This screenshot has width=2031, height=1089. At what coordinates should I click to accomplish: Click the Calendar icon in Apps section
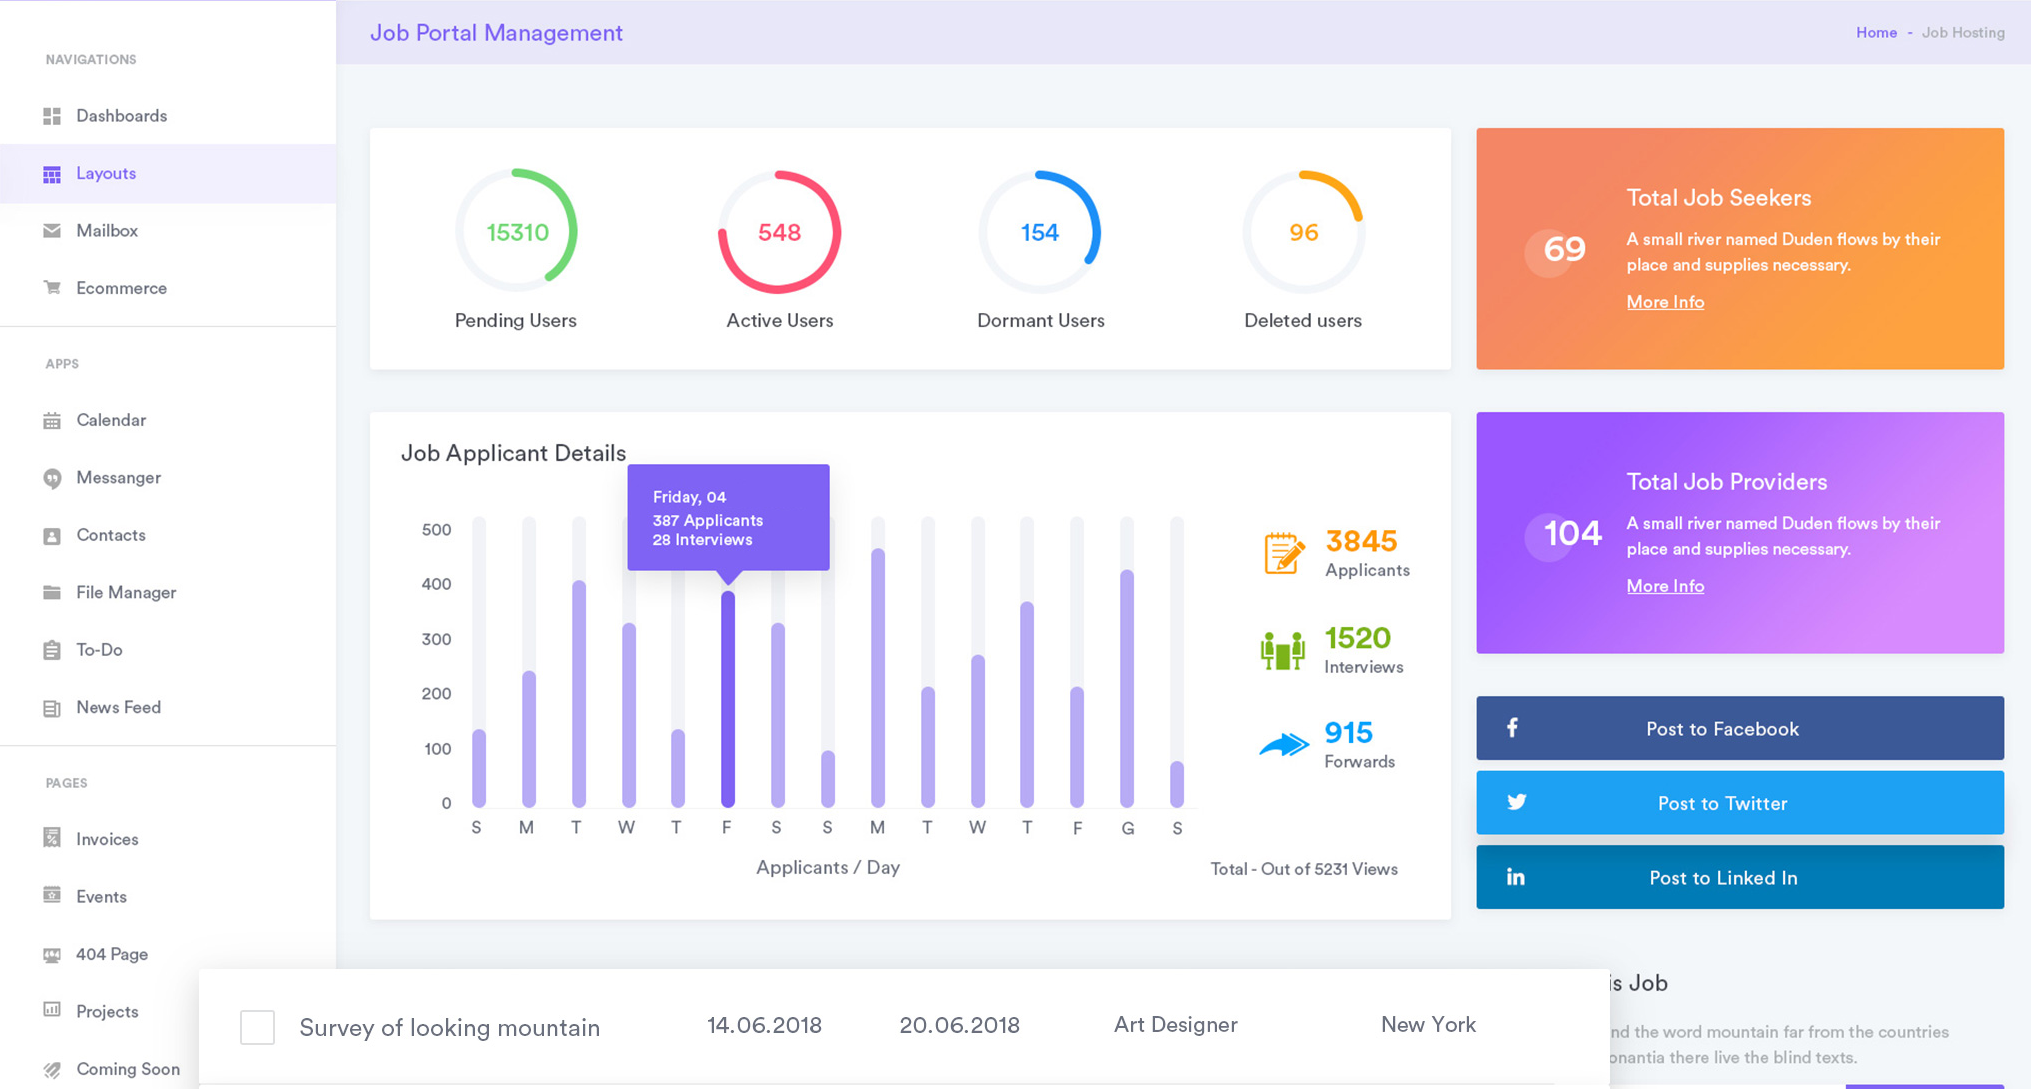[x=52, y=421]
